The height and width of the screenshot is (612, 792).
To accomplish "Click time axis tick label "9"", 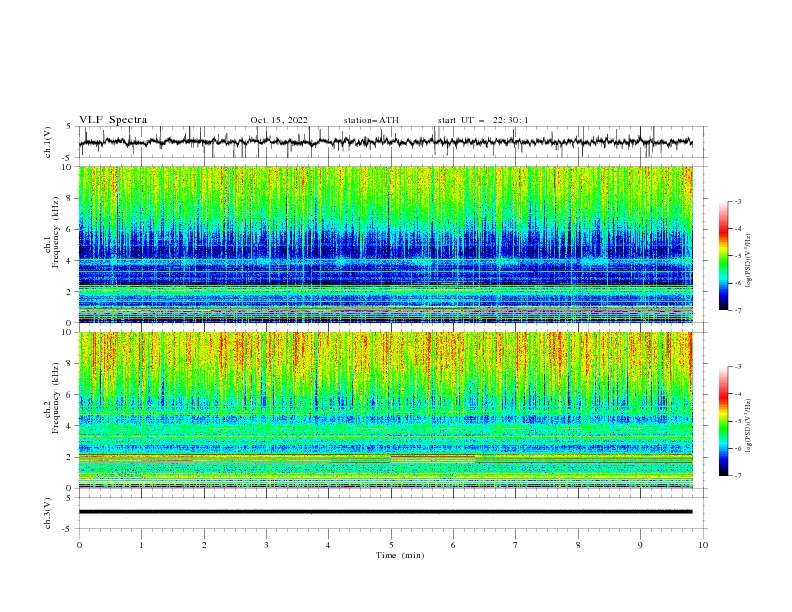I will point(640,545).
